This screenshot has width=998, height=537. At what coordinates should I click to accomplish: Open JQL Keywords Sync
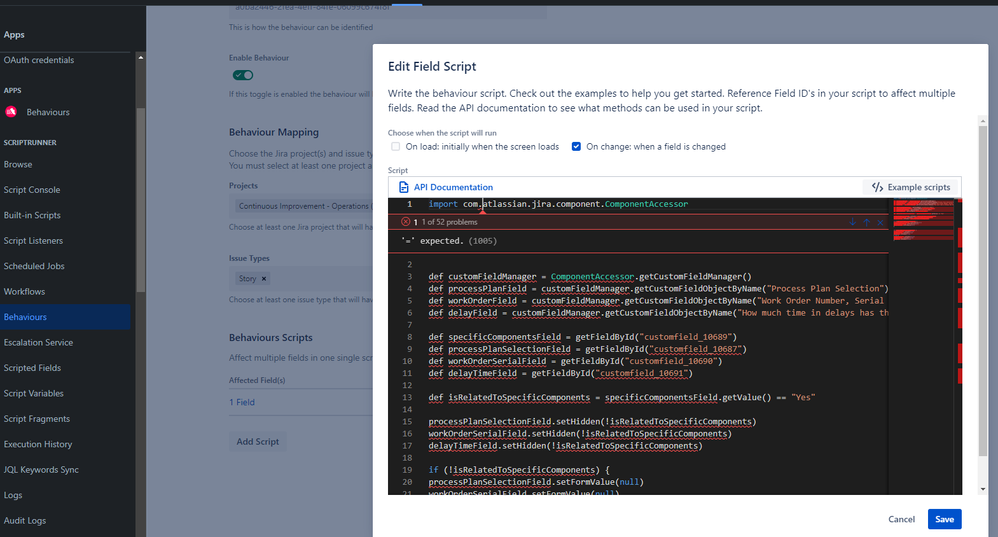pos(41,470)
